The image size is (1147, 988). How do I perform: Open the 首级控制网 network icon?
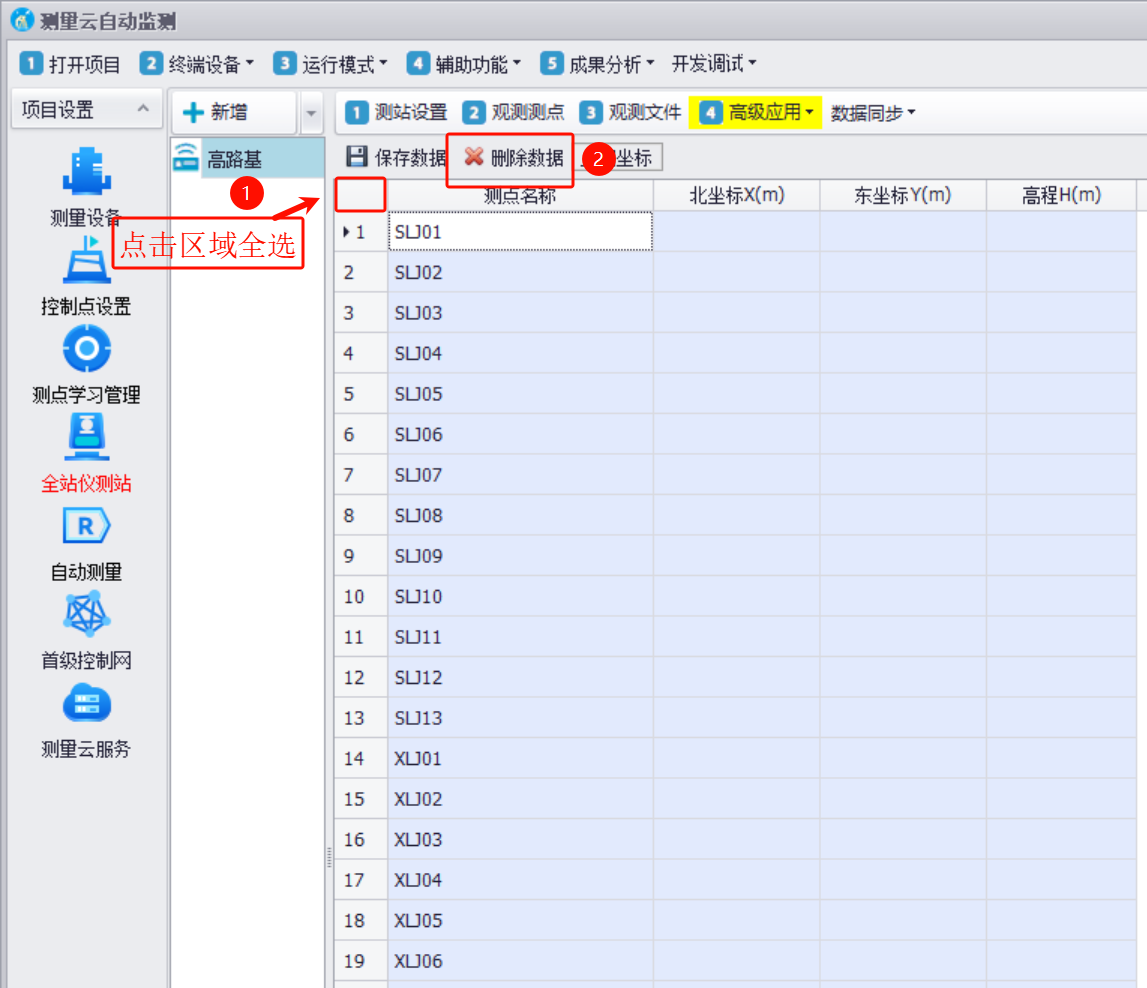(x=85, y=616)
